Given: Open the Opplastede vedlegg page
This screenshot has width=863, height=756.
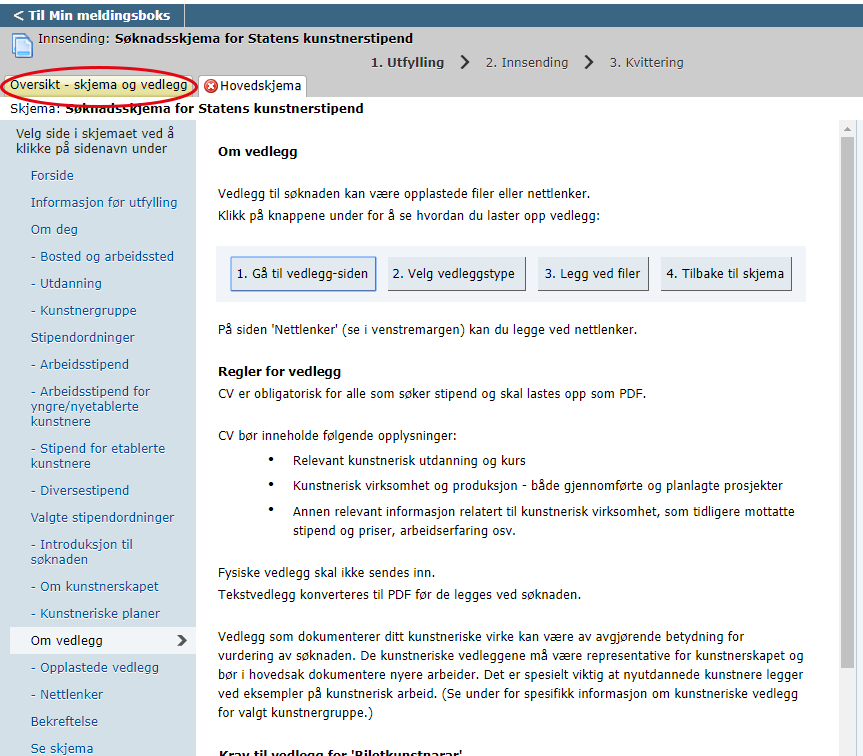Looking at the screenshot, I should 95,667.
